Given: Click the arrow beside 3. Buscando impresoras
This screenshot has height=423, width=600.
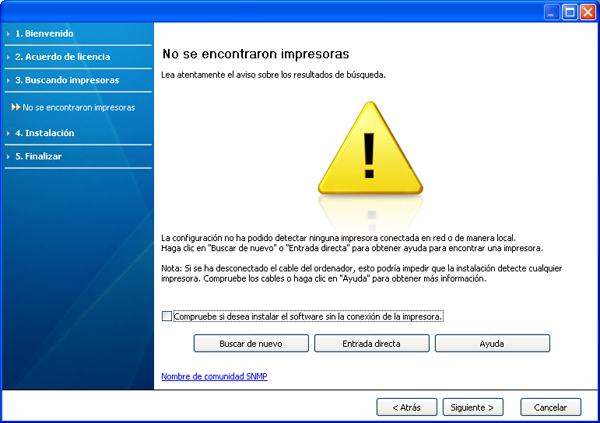Looking at the screenshot, I should click(x=8, y=81).
